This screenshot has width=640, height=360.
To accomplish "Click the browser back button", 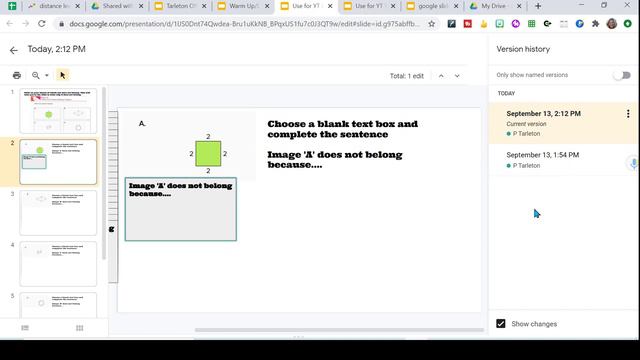I will click(x=10, y=24).
